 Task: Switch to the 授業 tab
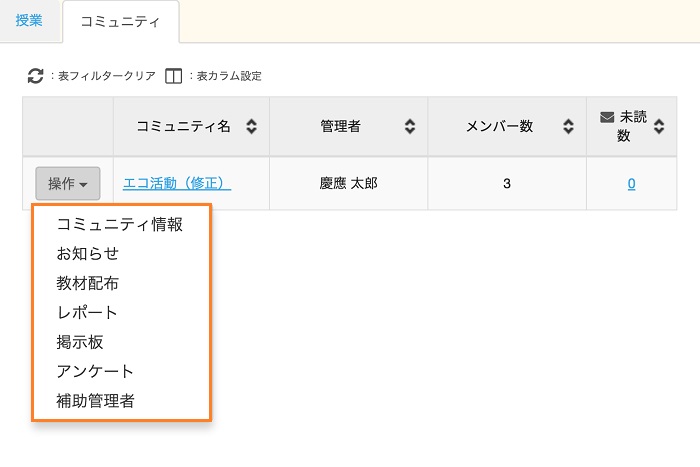point(29,20)
